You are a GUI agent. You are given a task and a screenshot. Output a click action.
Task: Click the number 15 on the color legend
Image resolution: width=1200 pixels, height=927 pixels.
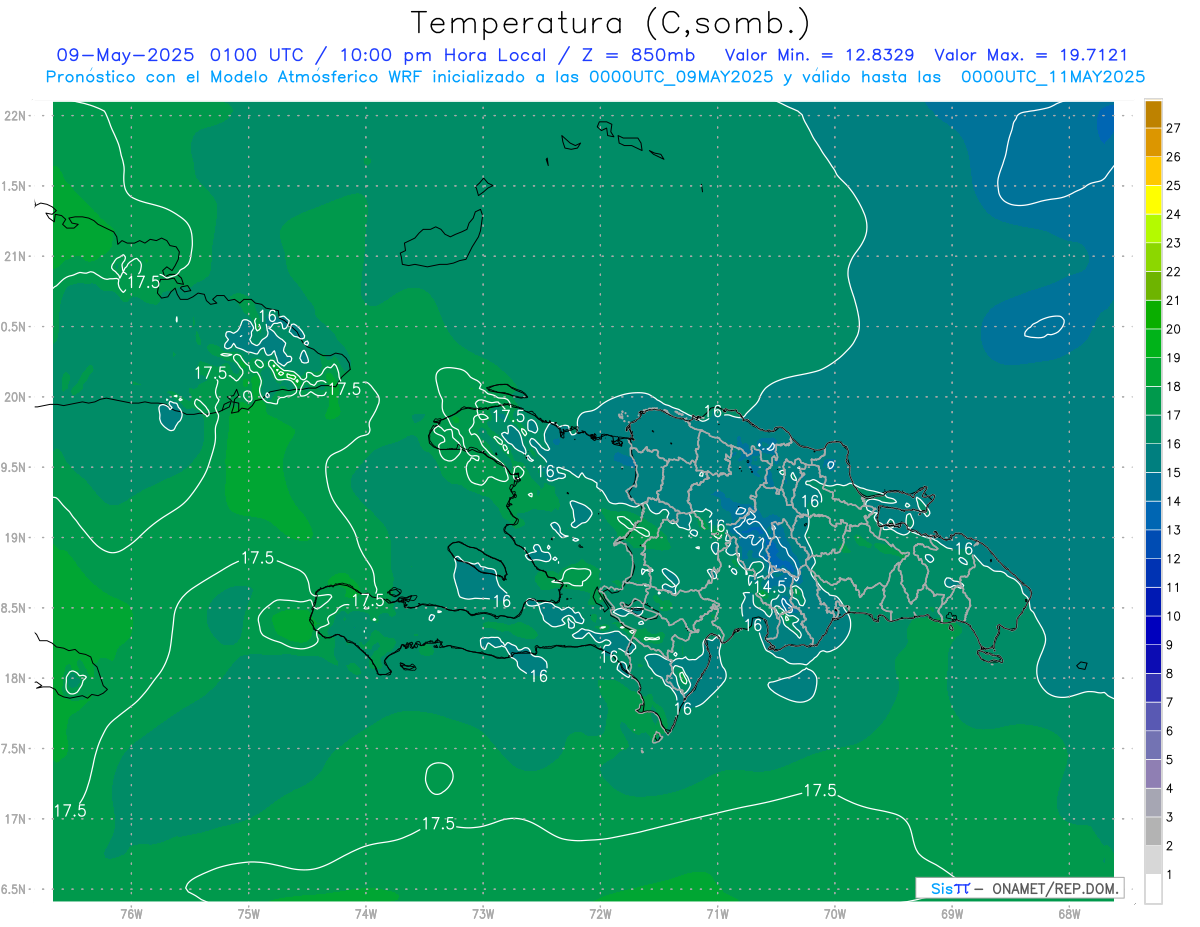pos(1173,472)
